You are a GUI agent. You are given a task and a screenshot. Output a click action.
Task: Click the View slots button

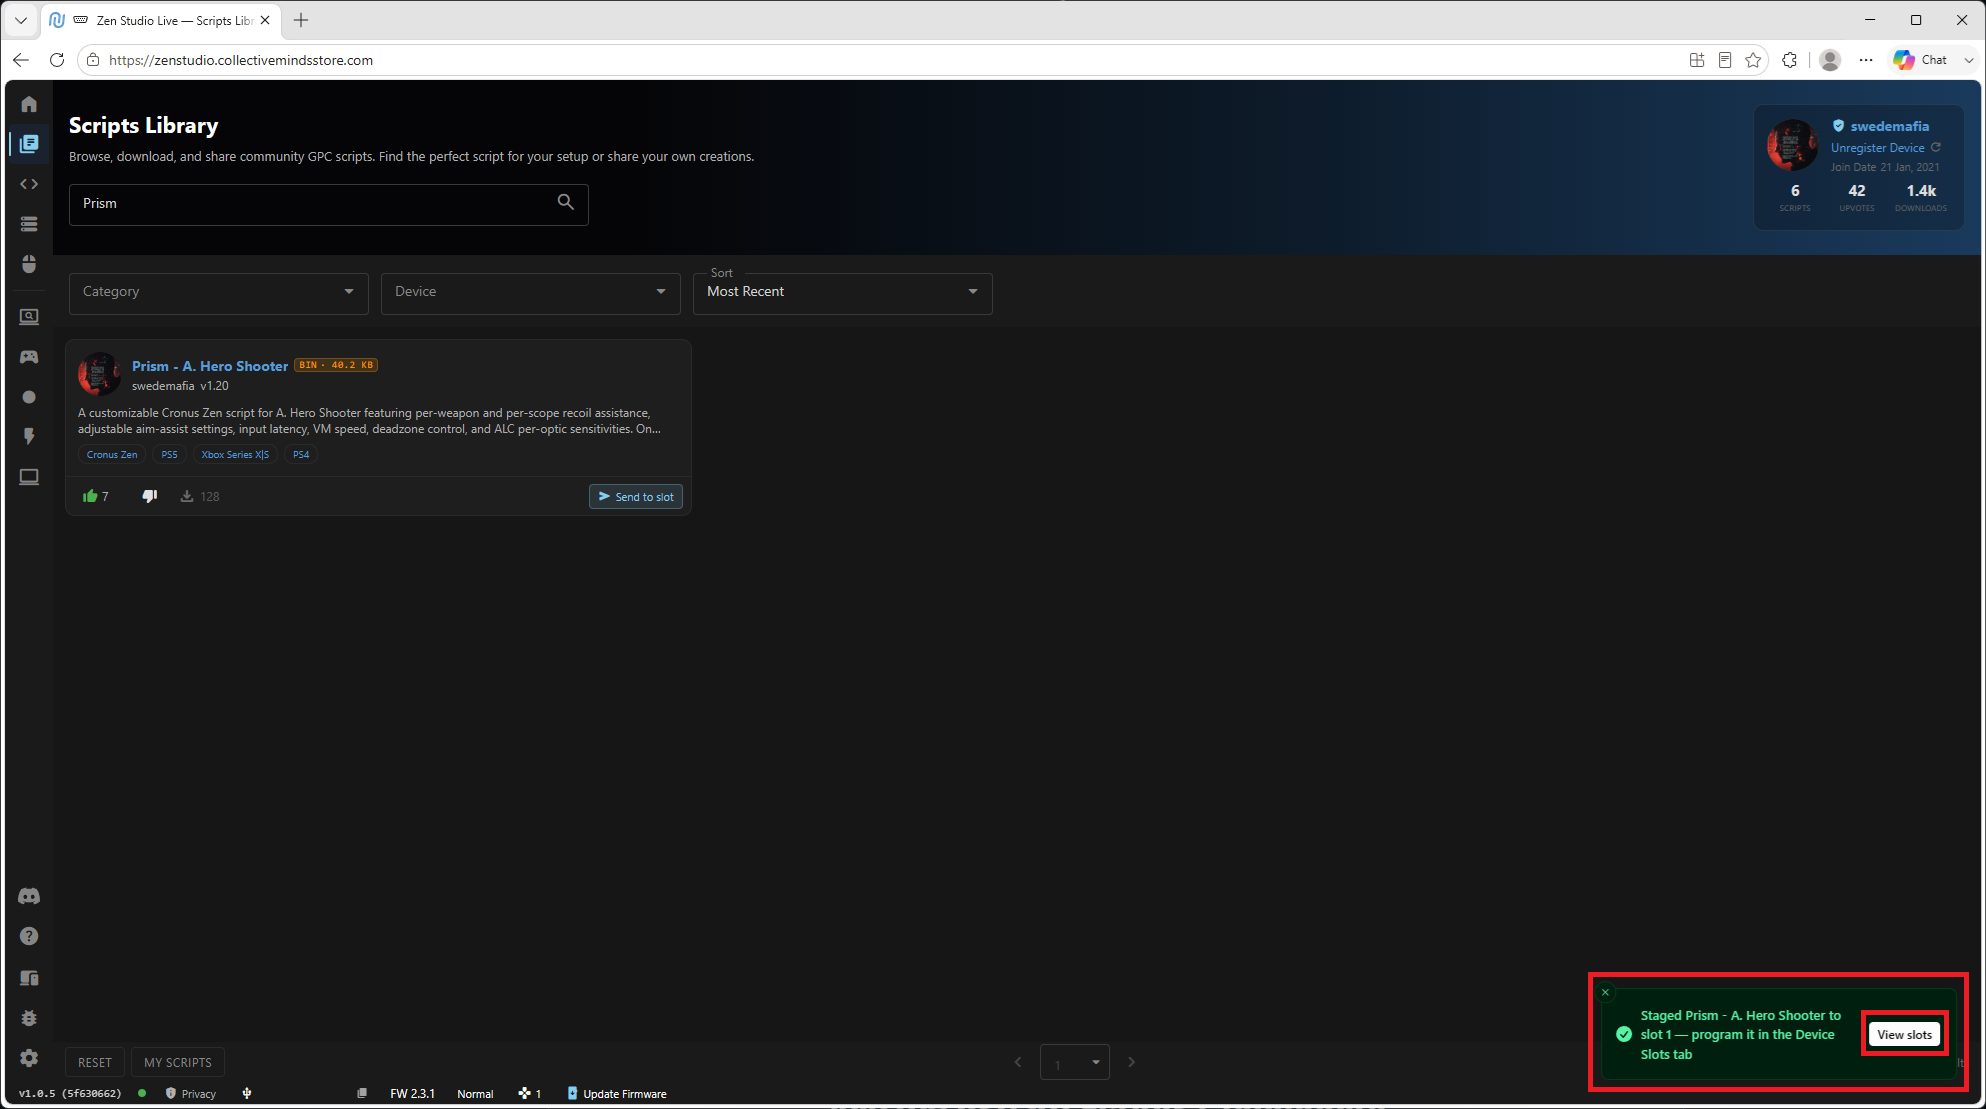click(x=1904, y=1034)
